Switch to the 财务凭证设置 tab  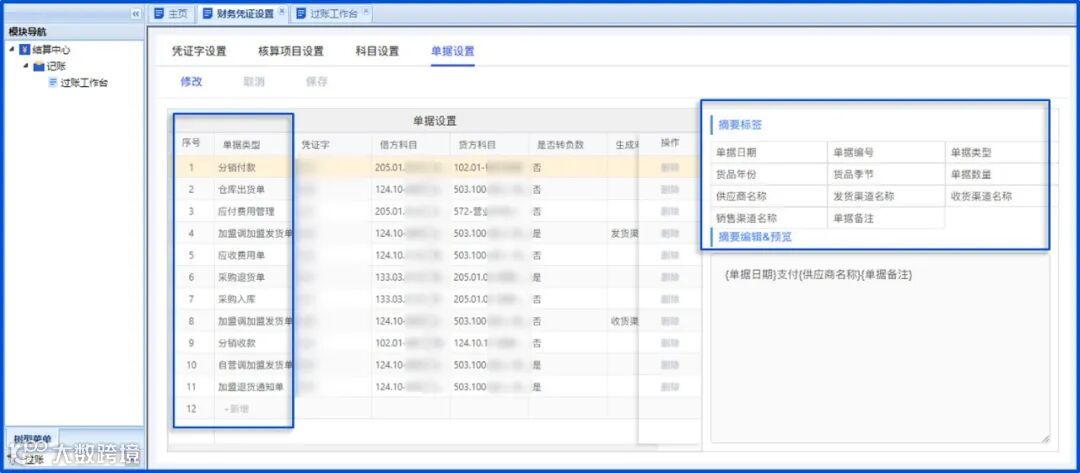[243, 13]
